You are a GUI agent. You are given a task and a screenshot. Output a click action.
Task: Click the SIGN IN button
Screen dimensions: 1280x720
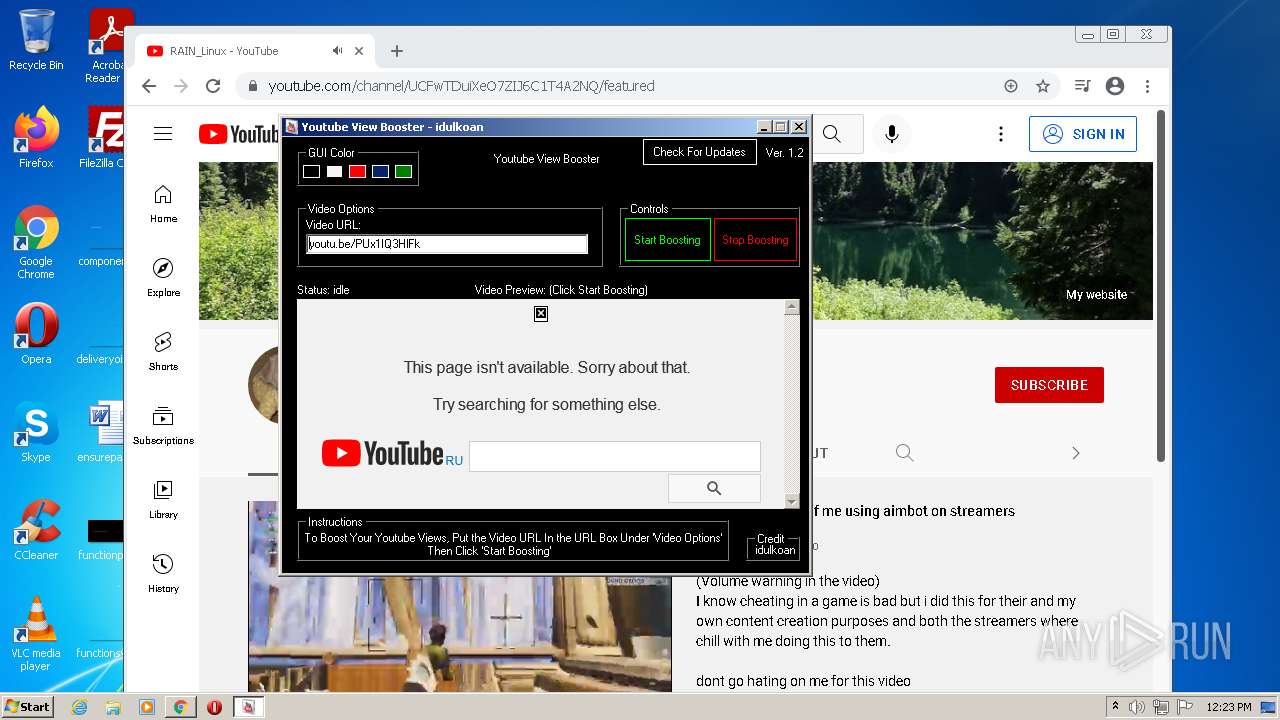1083,134
